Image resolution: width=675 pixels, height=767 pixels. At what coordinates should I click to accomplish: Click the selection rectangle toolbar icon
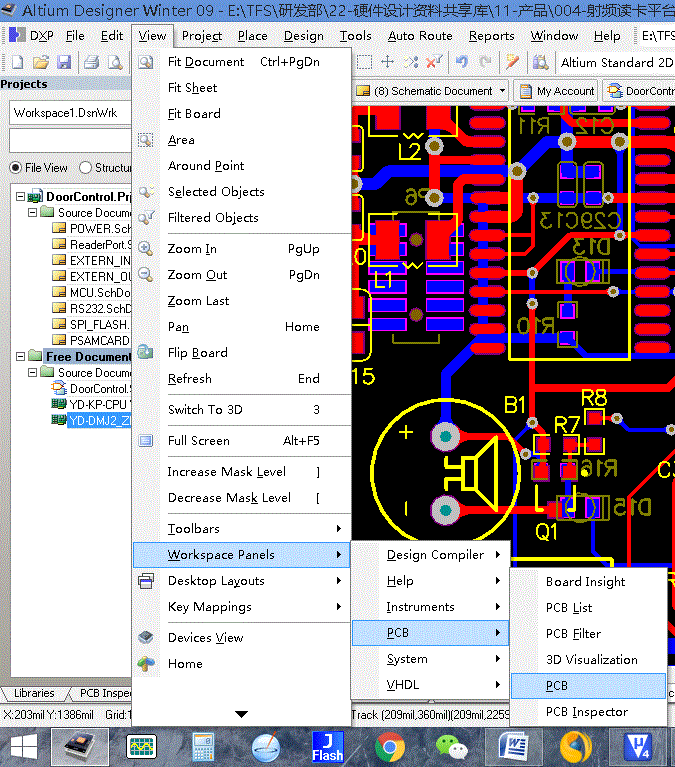(x=364, y=62)
